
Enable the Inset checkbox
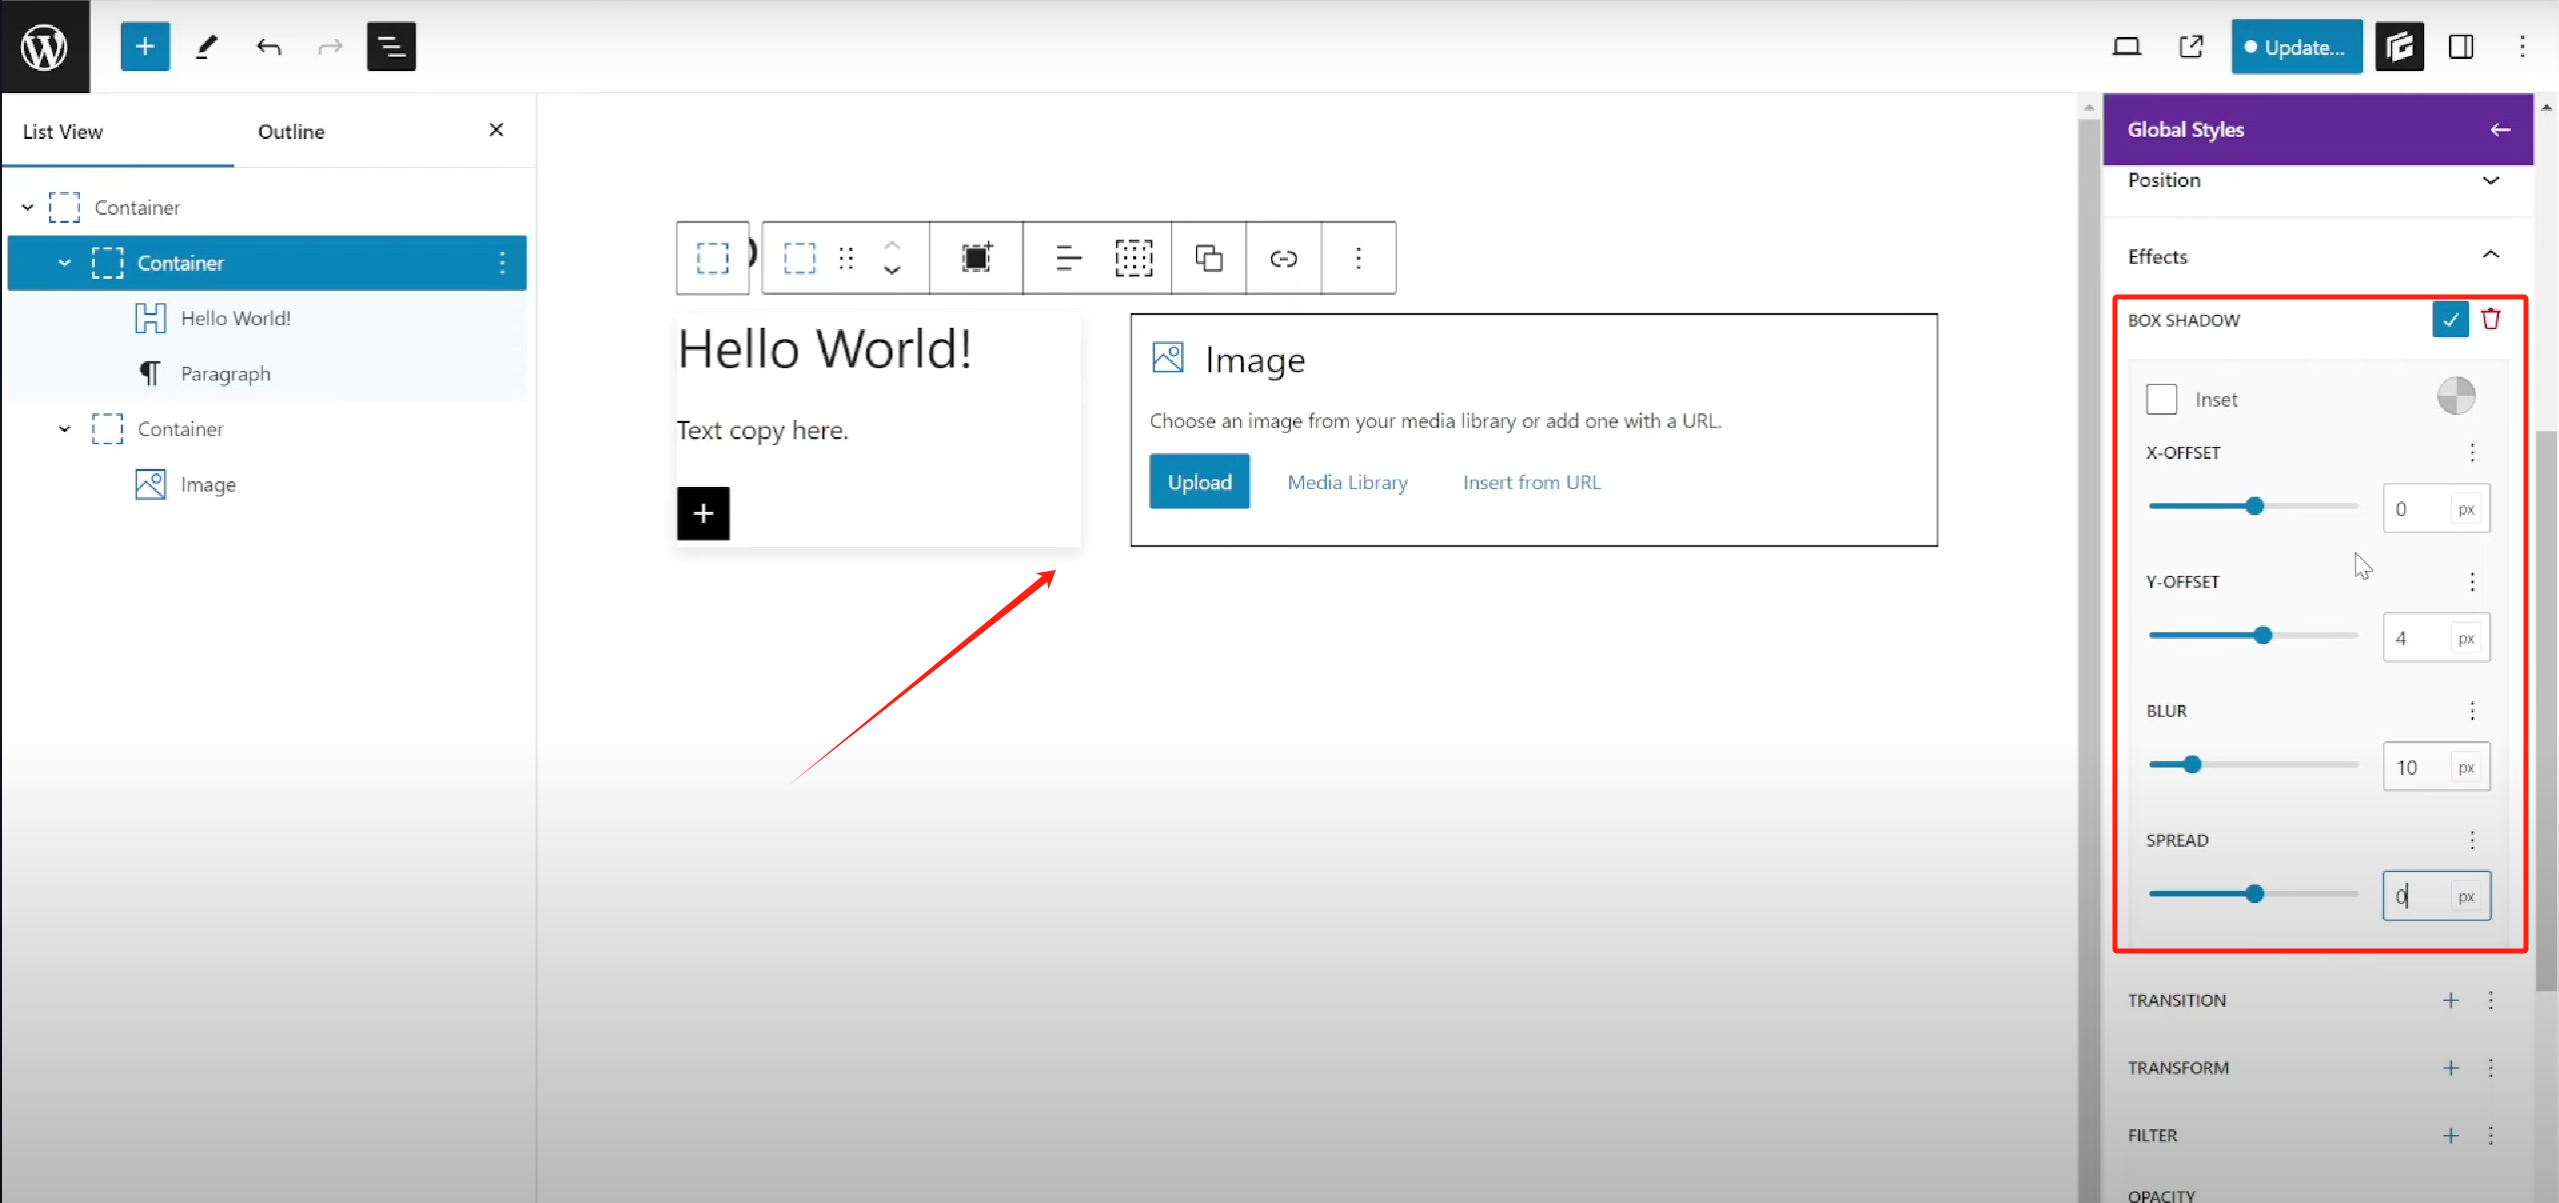click(x=2162, y=399)
